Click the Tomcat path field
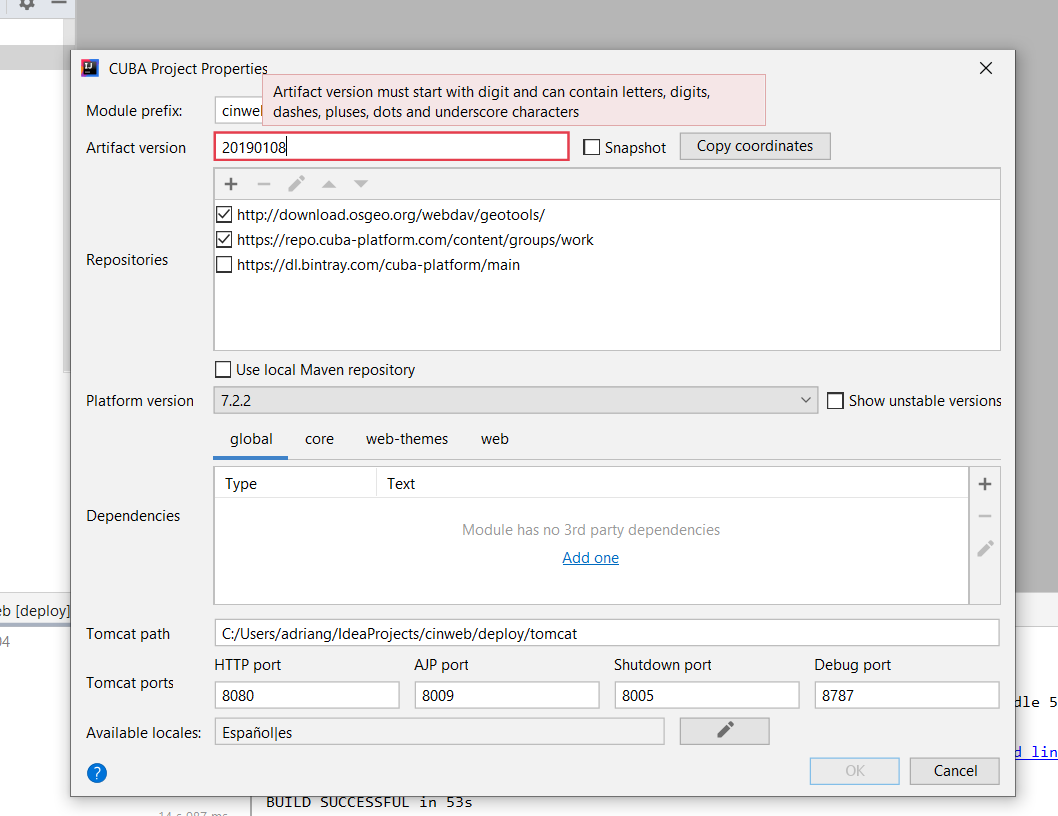This screenshot has width=1058, height=816. [607, 633]
